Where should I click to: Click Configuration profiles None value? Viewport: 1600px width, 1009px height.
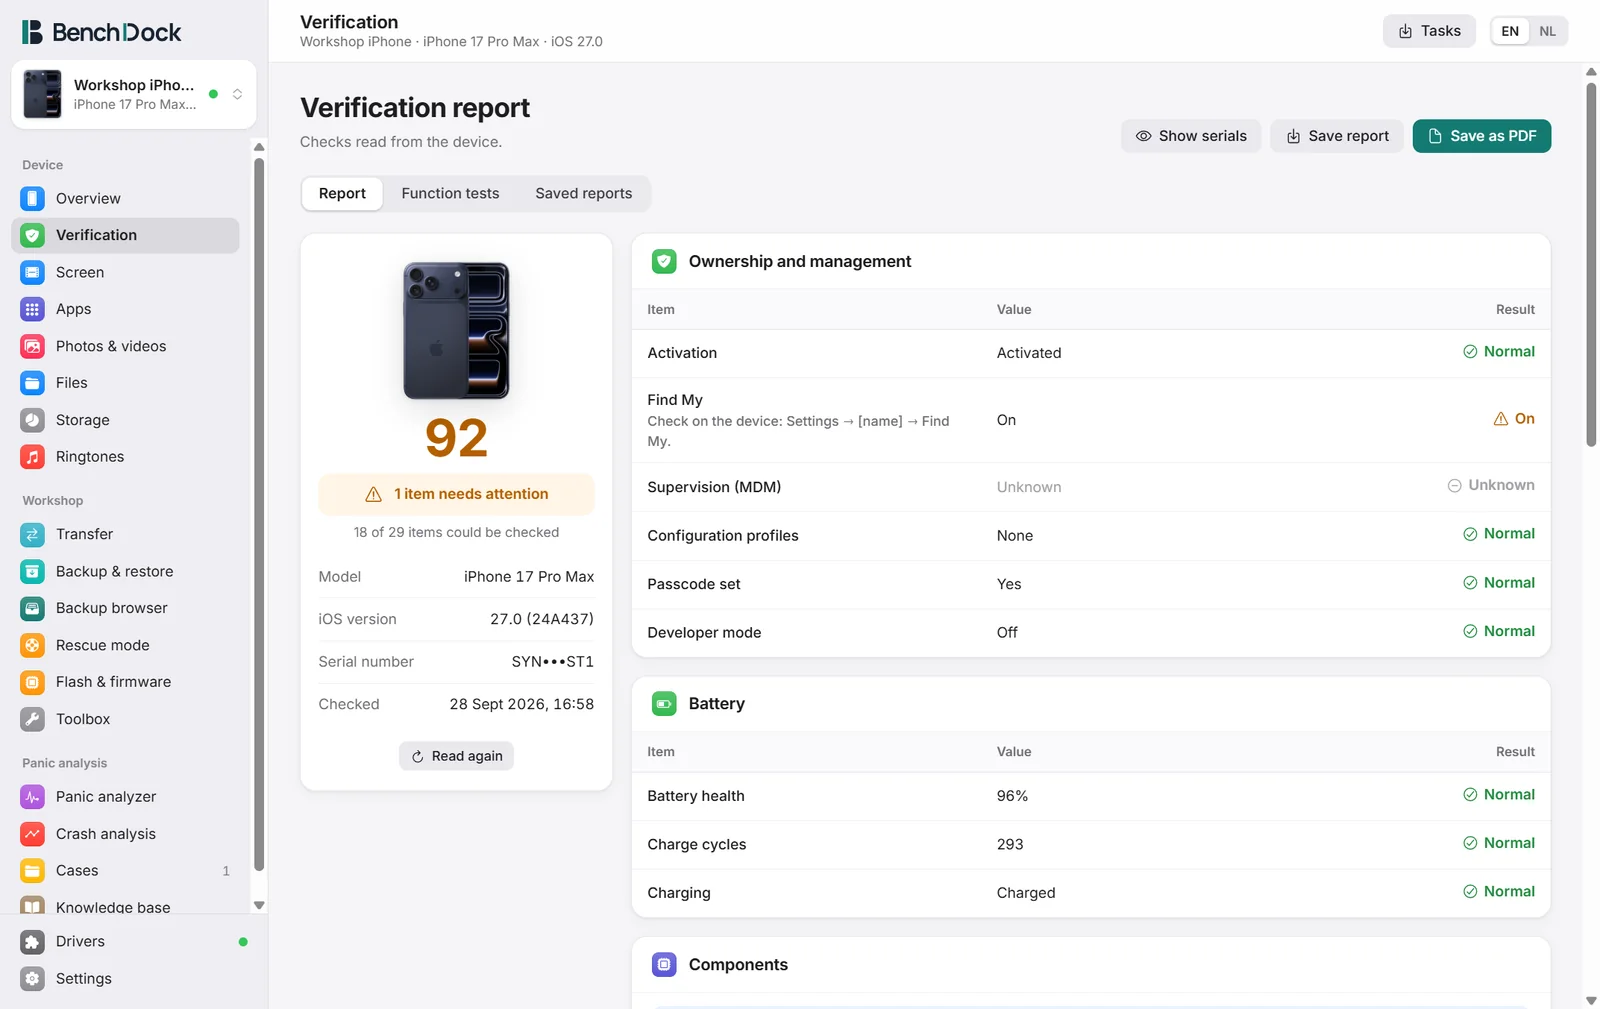1015,536
